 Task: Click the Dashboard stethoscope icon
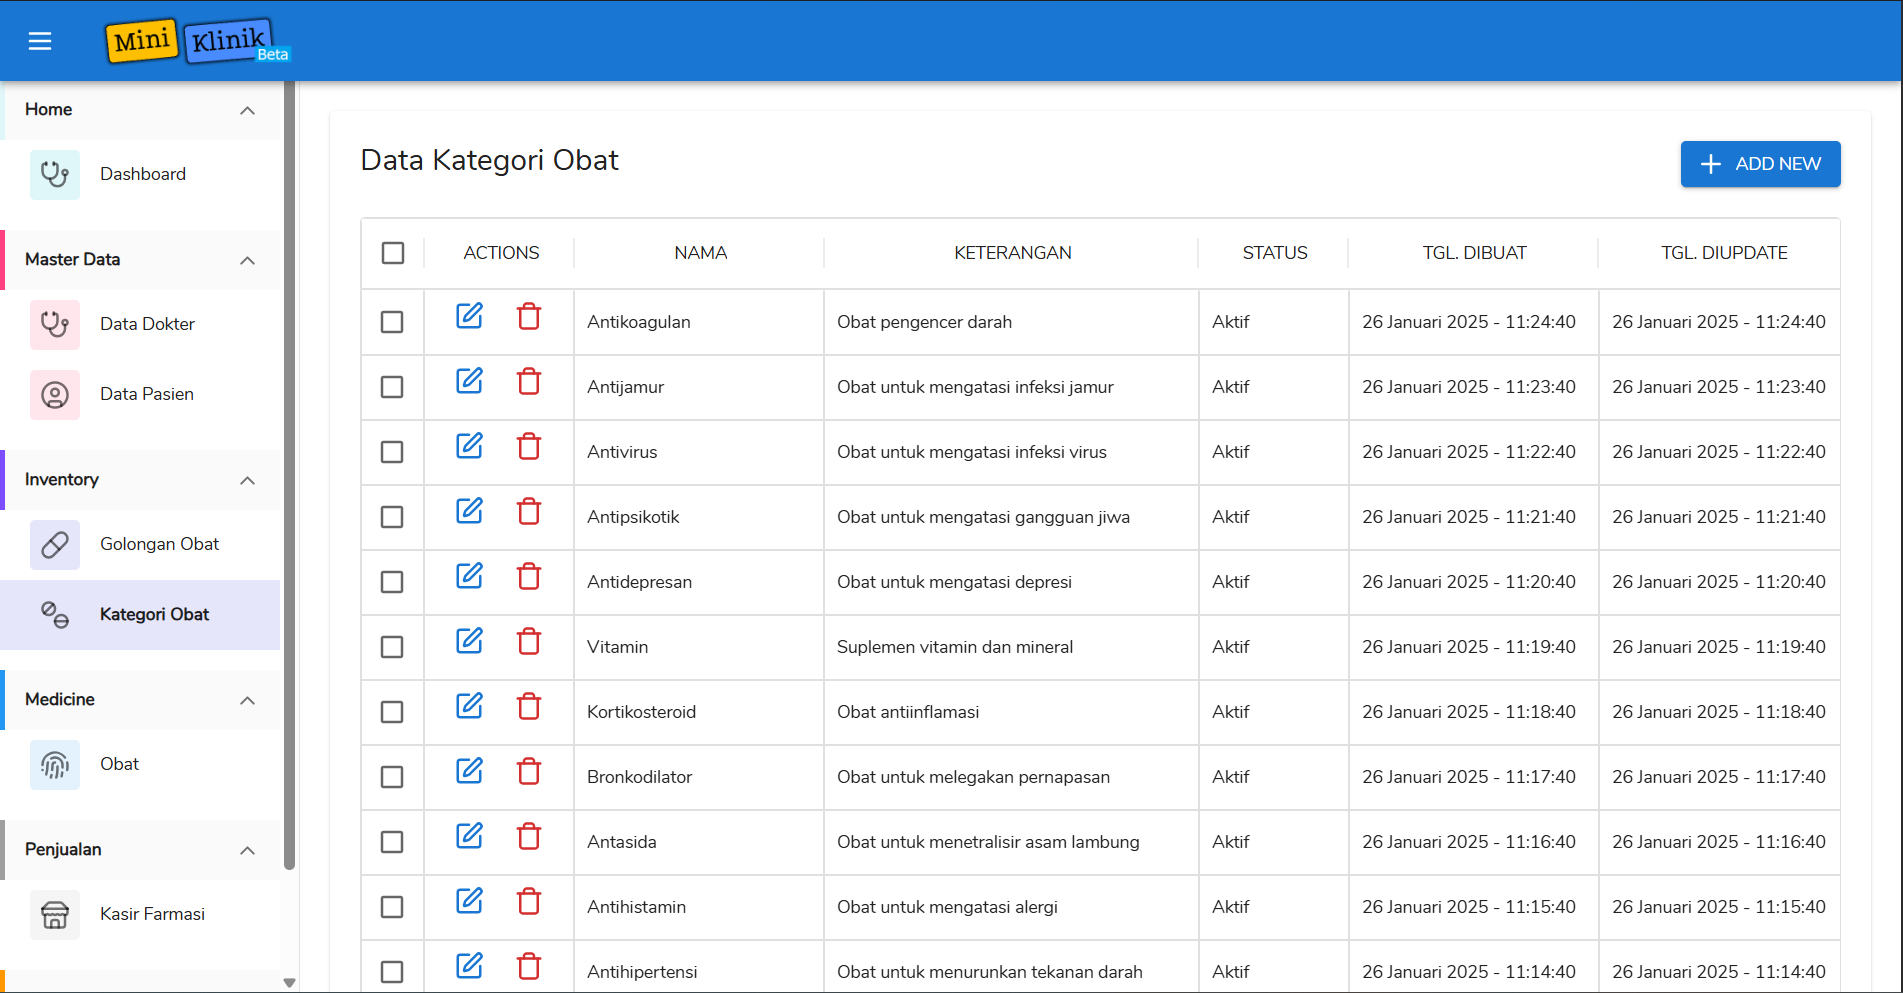point(55,174)
